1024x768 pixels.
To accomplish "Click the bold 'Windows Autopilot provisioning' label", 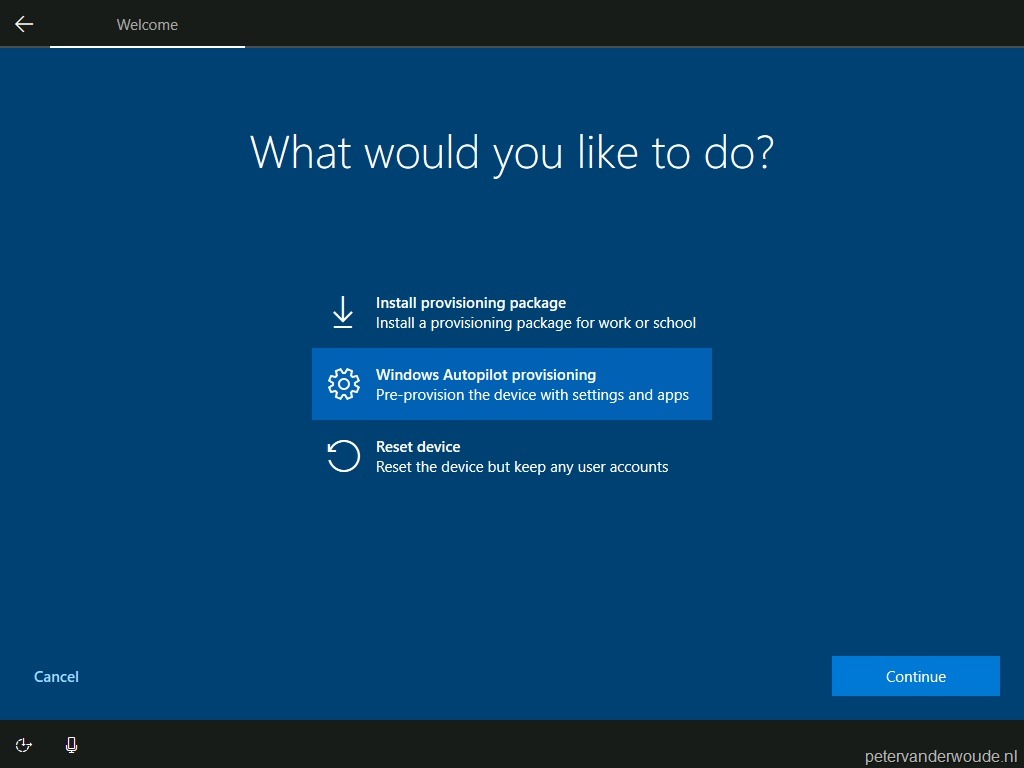I will (x=486, y=374).
